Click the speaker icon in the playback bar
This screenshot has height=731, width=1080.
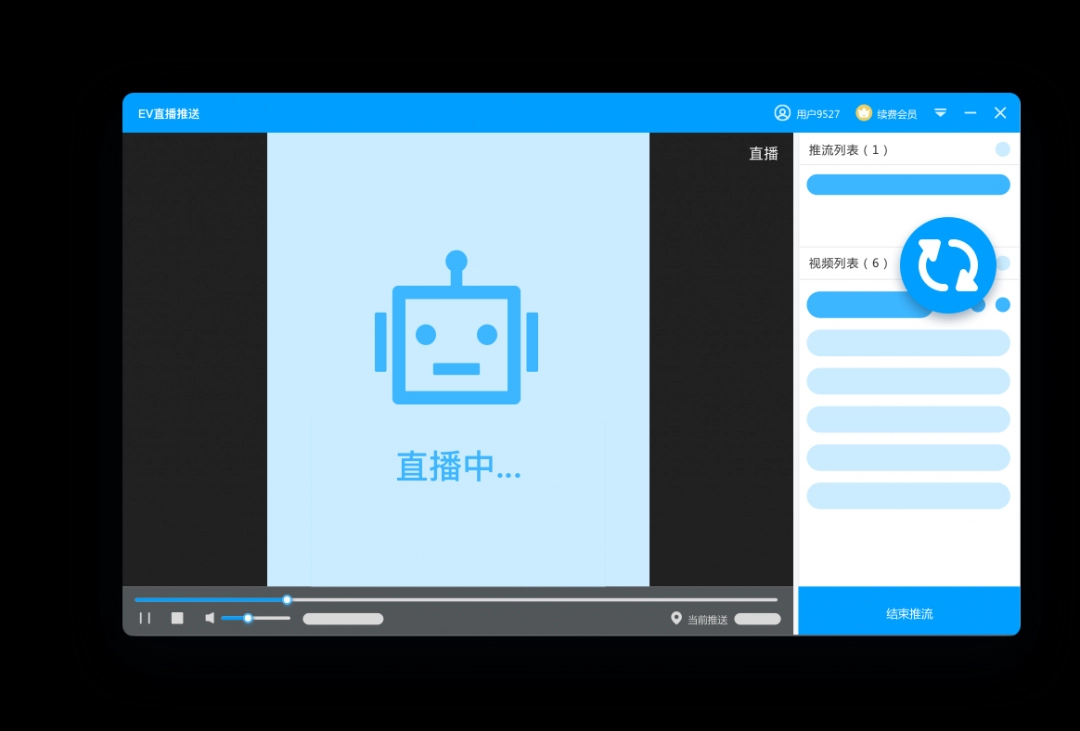click(x=211, y=618)
